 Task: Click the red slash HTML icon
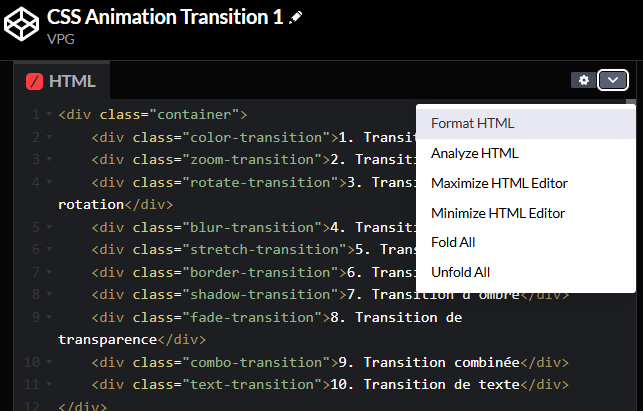[34, 81]
